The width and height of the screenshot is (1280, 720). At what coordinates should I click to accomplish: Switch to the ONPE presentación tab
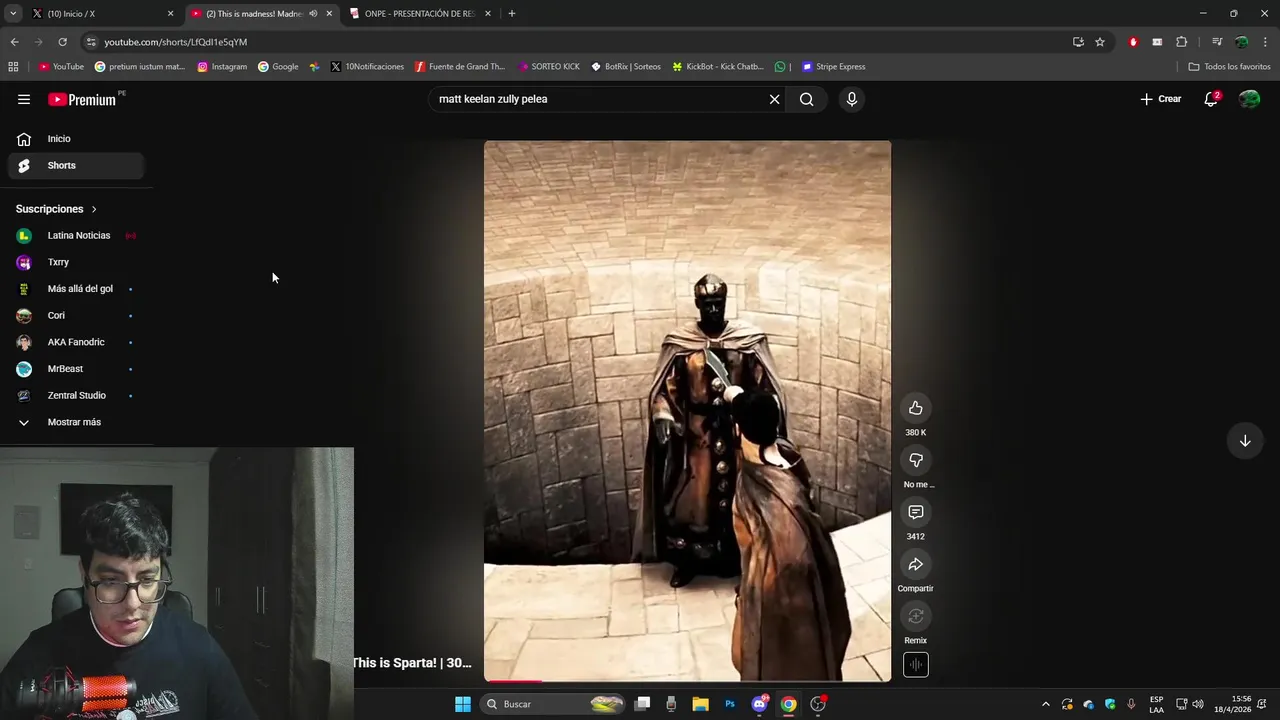[420, 14]
